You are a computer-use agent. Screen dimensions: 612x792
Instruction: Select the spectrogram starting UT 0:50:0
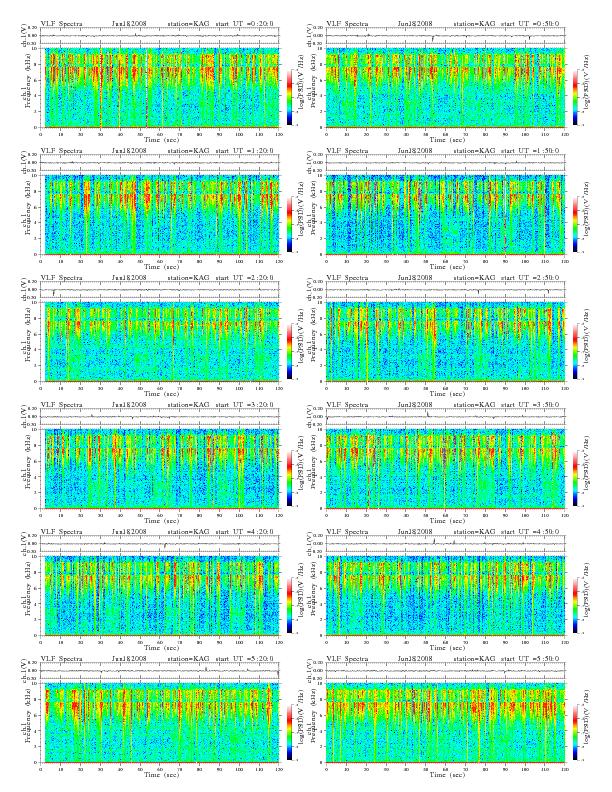[x=445, y=88]
